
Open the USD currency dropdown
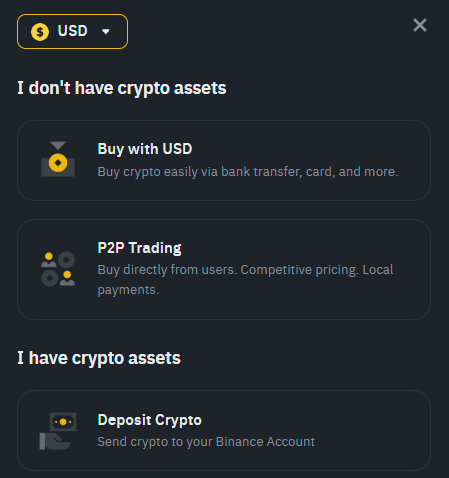[72, 32]
